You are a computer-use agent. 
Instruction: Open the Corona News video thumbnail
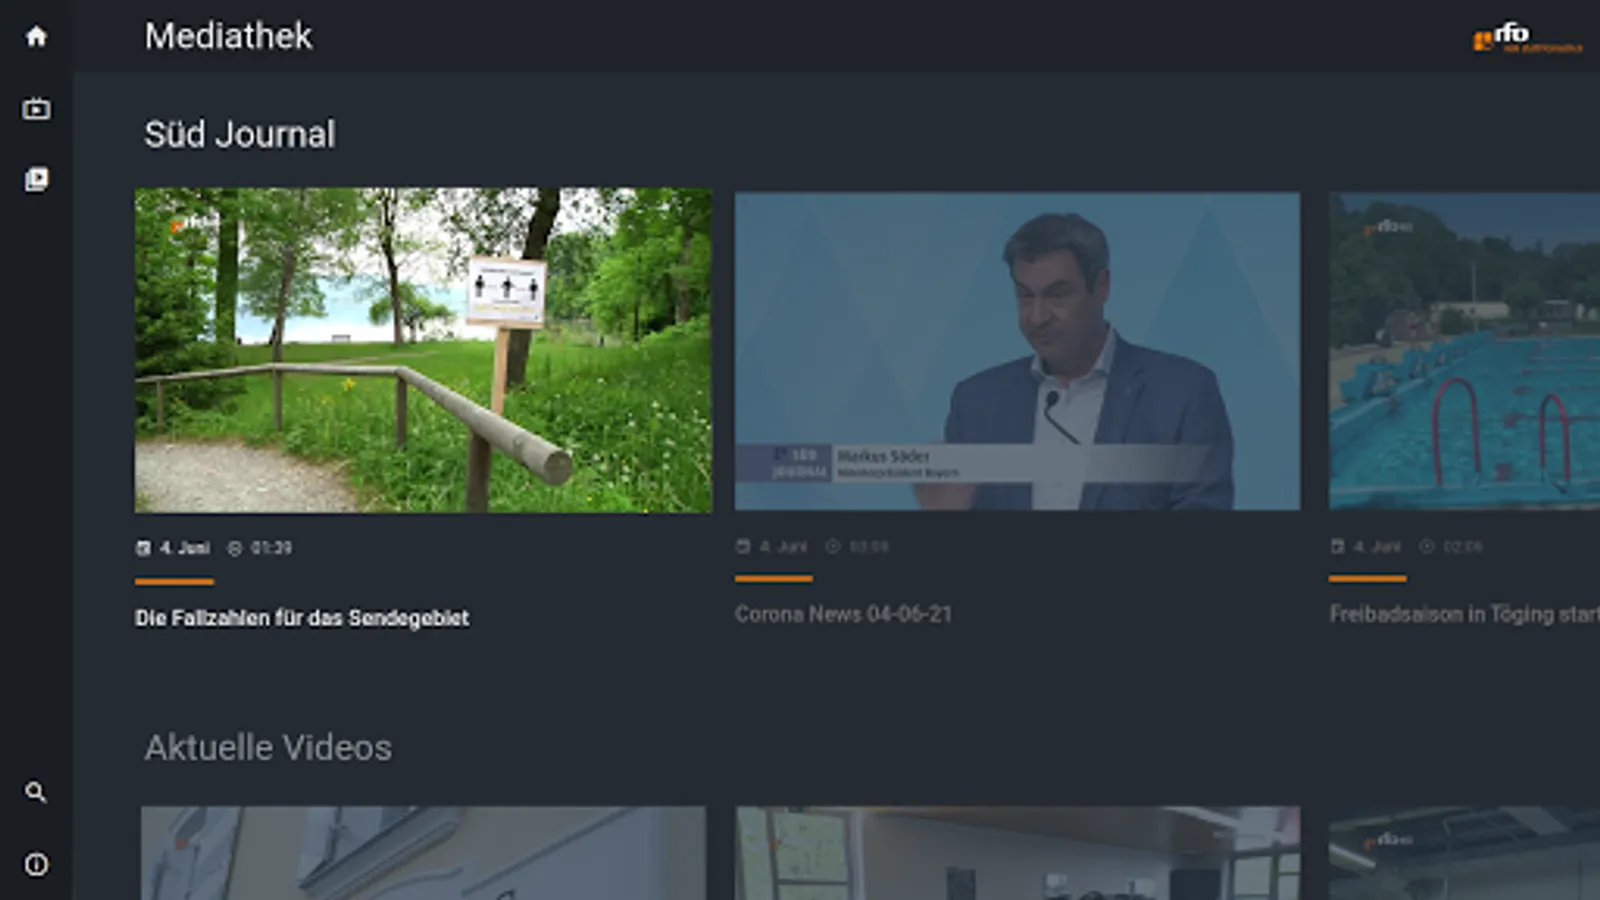1017,351
